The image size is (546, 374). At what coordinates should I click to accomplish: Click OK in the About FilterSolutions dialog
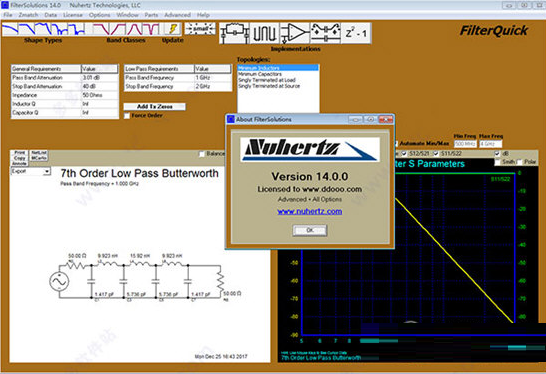[x=310, y=230]
